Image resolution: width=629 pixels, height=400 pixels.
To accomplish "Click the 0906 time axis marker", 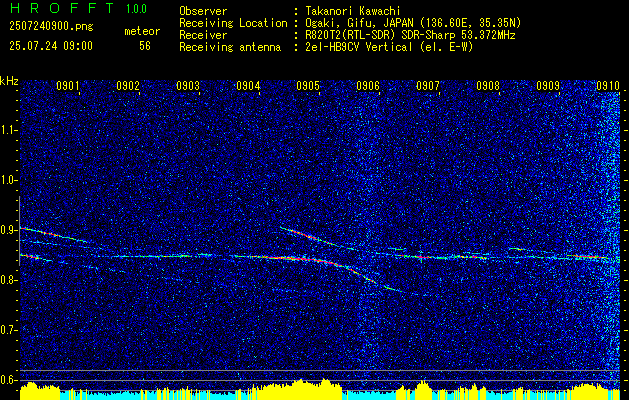I will tap(368, 85).
